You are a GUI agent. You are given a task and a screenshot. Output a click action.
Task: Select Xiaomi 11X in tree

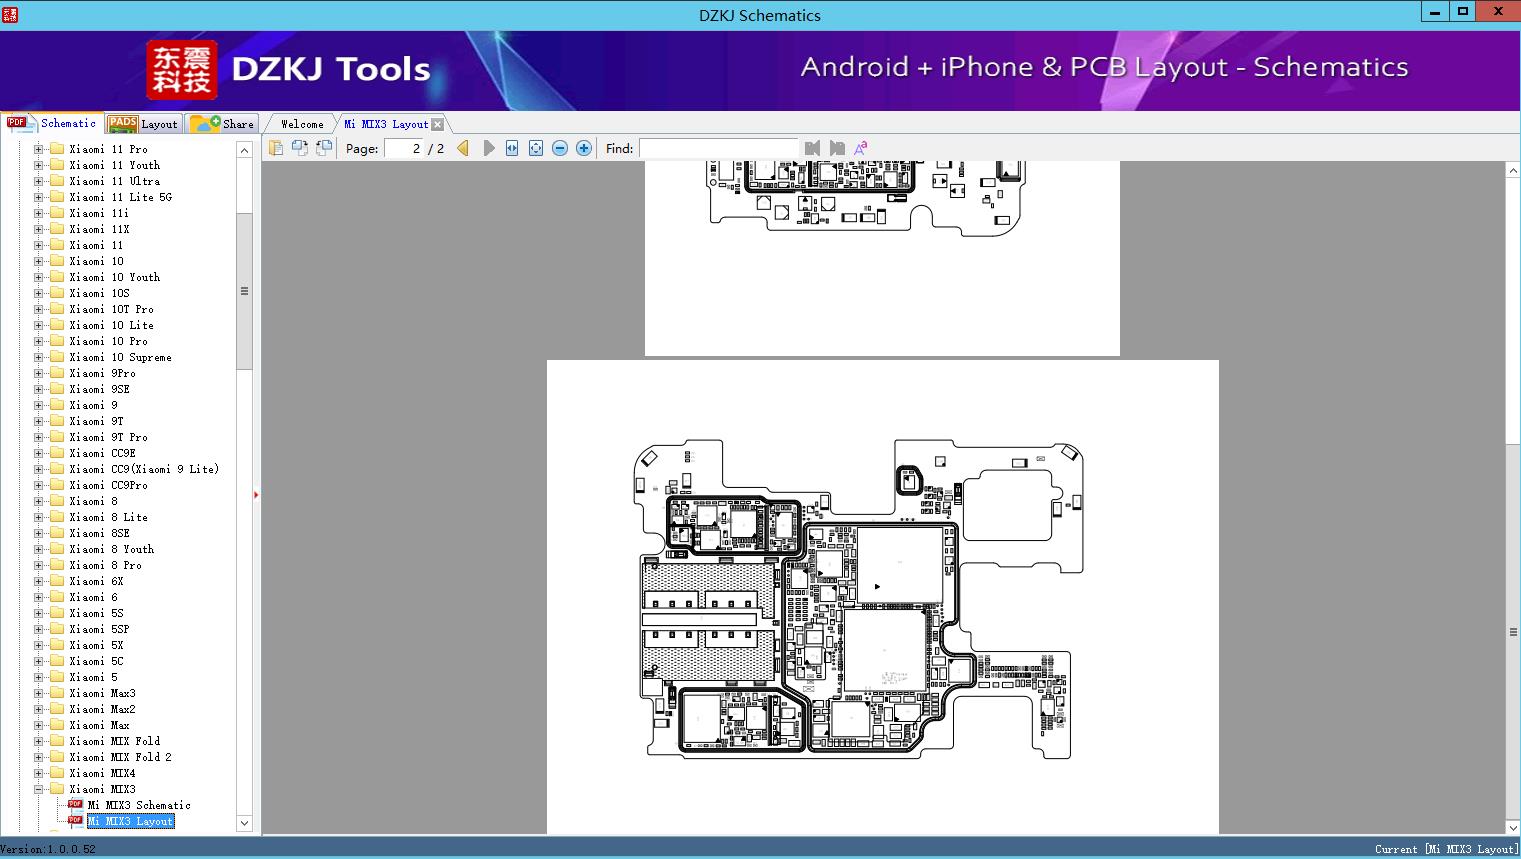click(99, 229)
